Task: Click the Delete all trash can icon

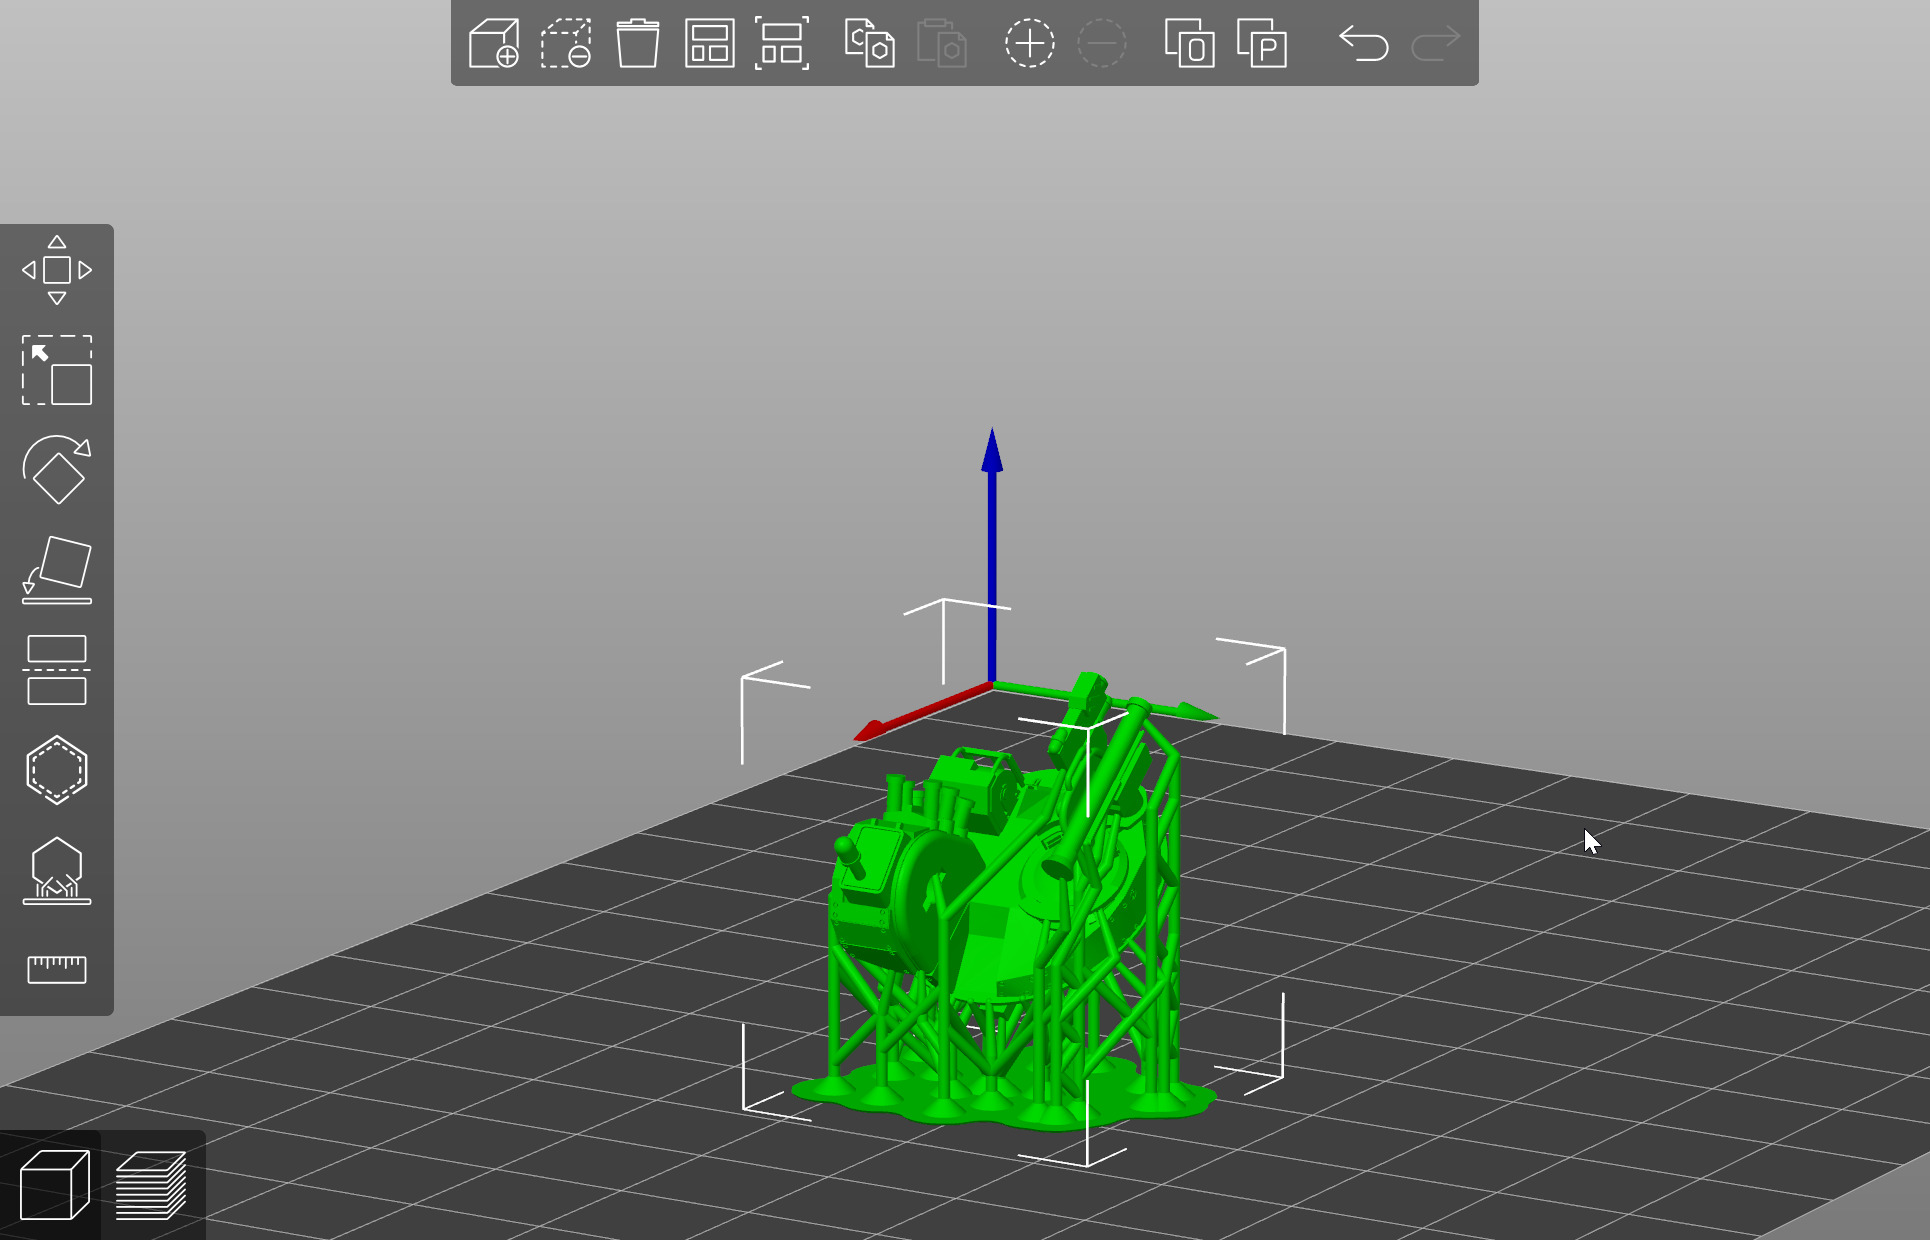Action: [x=637, y=43]
